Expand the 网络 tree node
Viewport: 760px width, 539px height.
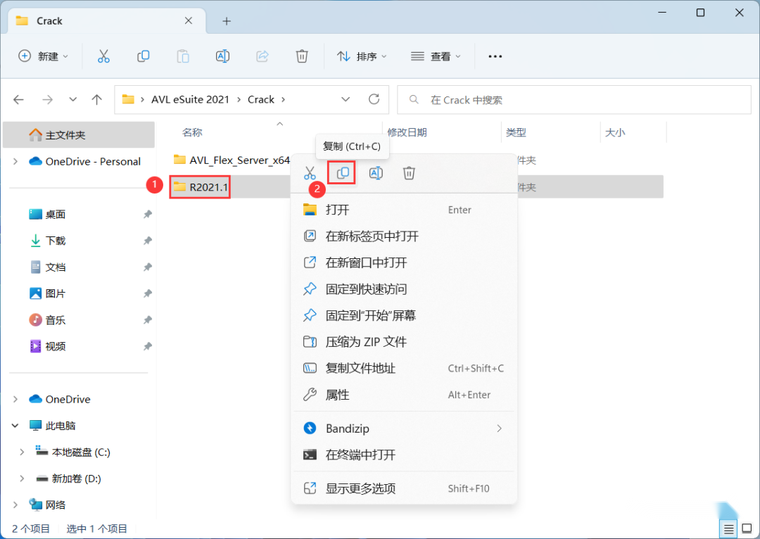[x=16, y=505]
